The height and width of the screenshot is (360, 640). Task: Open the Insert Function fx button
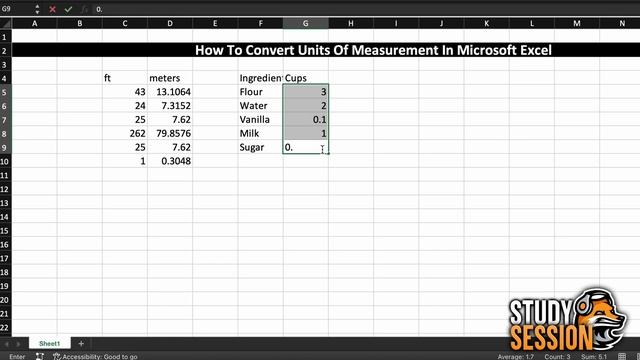click(84, 9)
